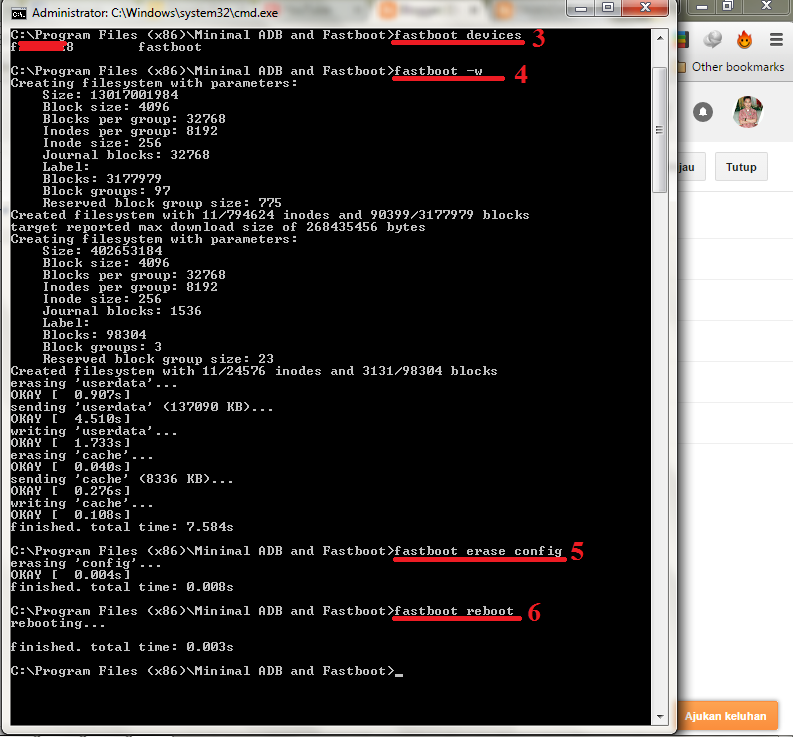Image resolution: width=793 pixels, height=737 pixels.
Task: Click 'Blocks: 3177979' line
Action: coord(102,179)
